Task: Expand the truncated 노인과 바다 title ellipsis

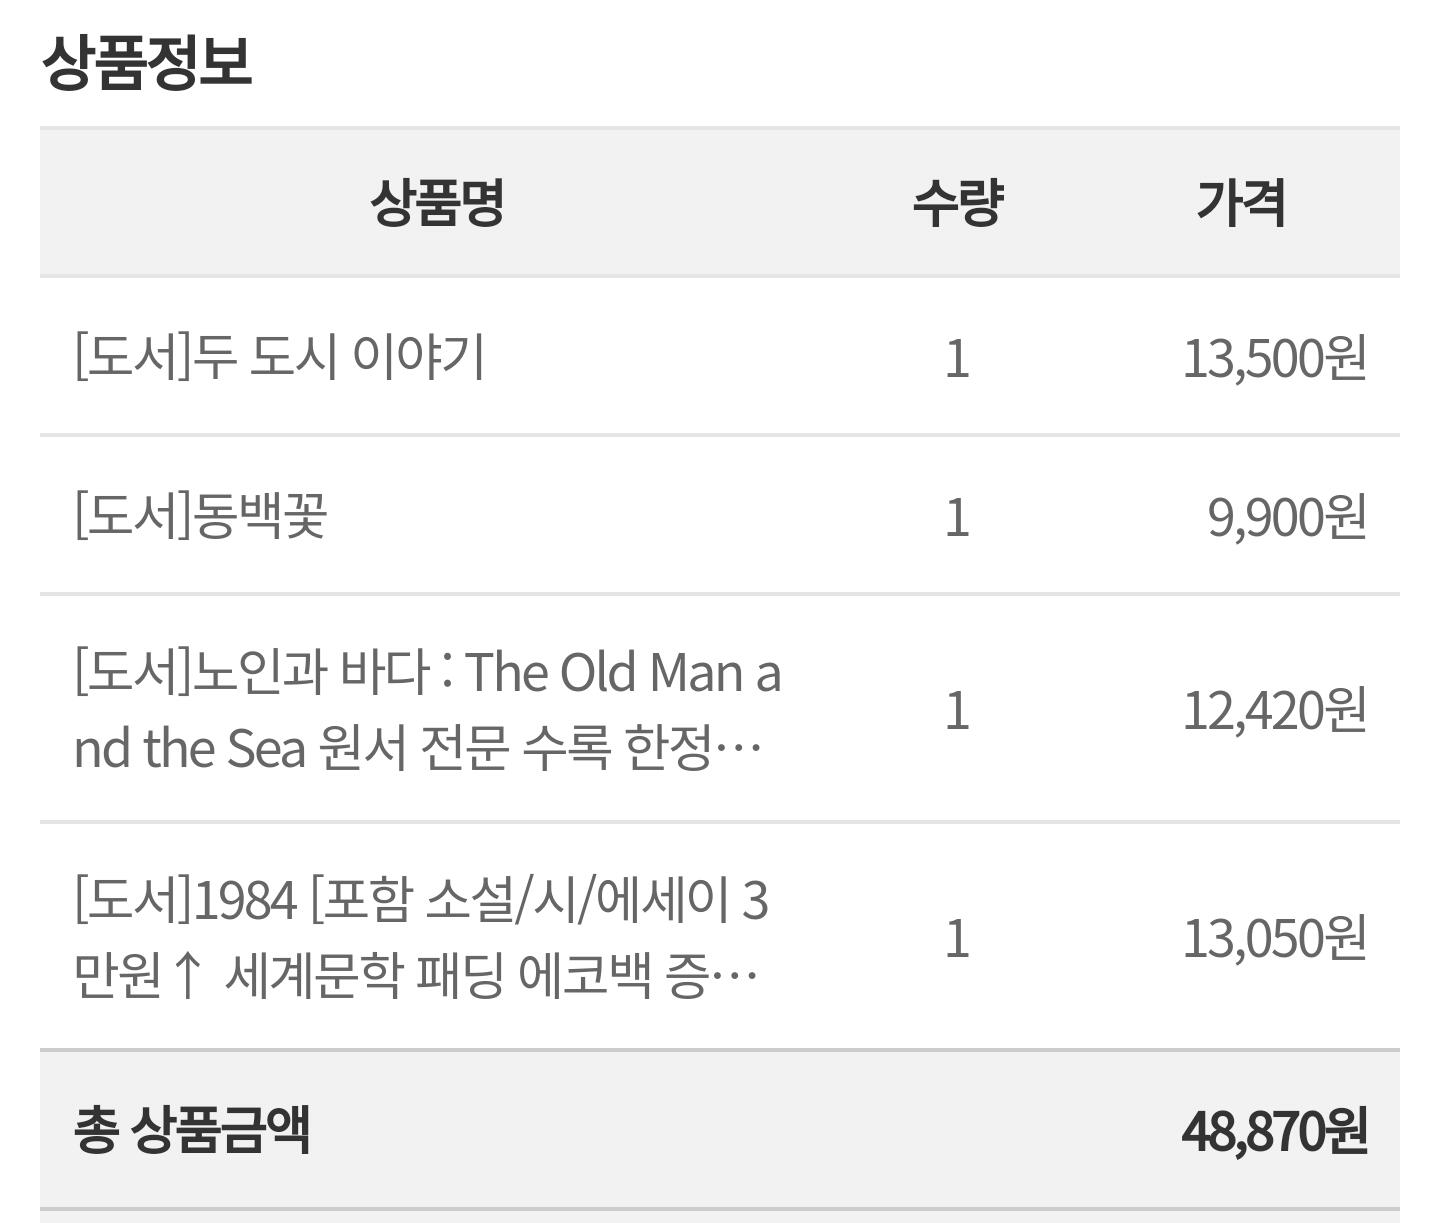Action: (x=739, y=748)
